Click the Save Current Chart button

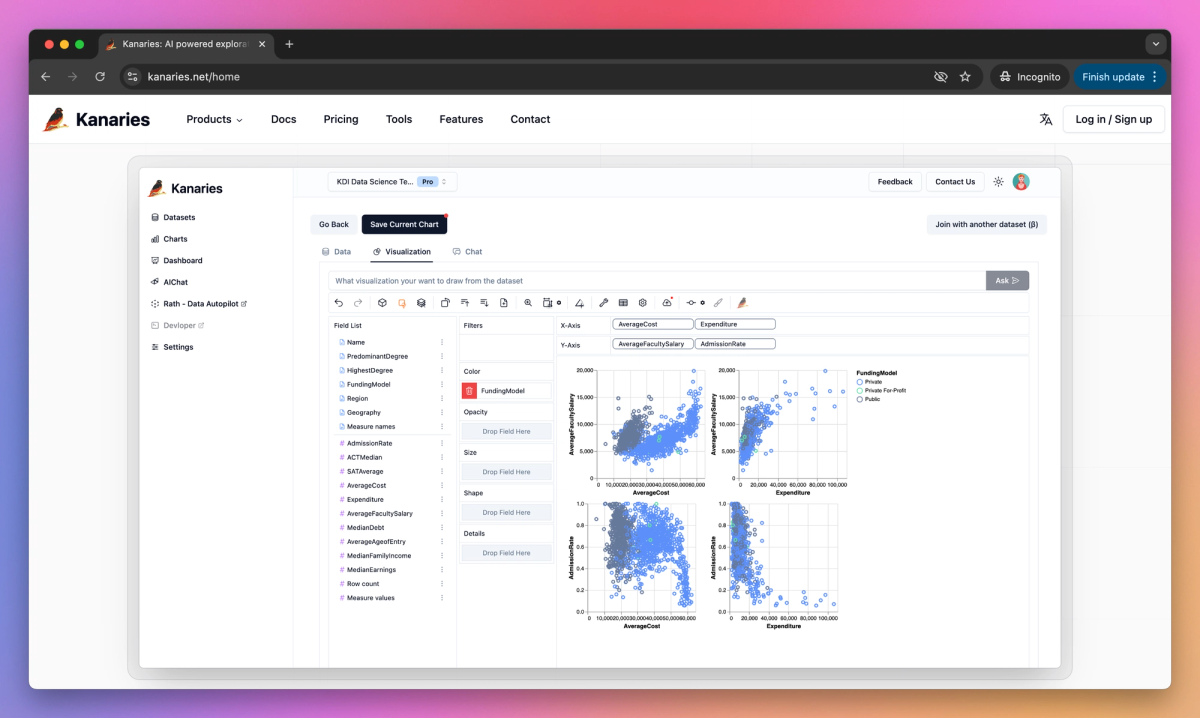(404, 225)
